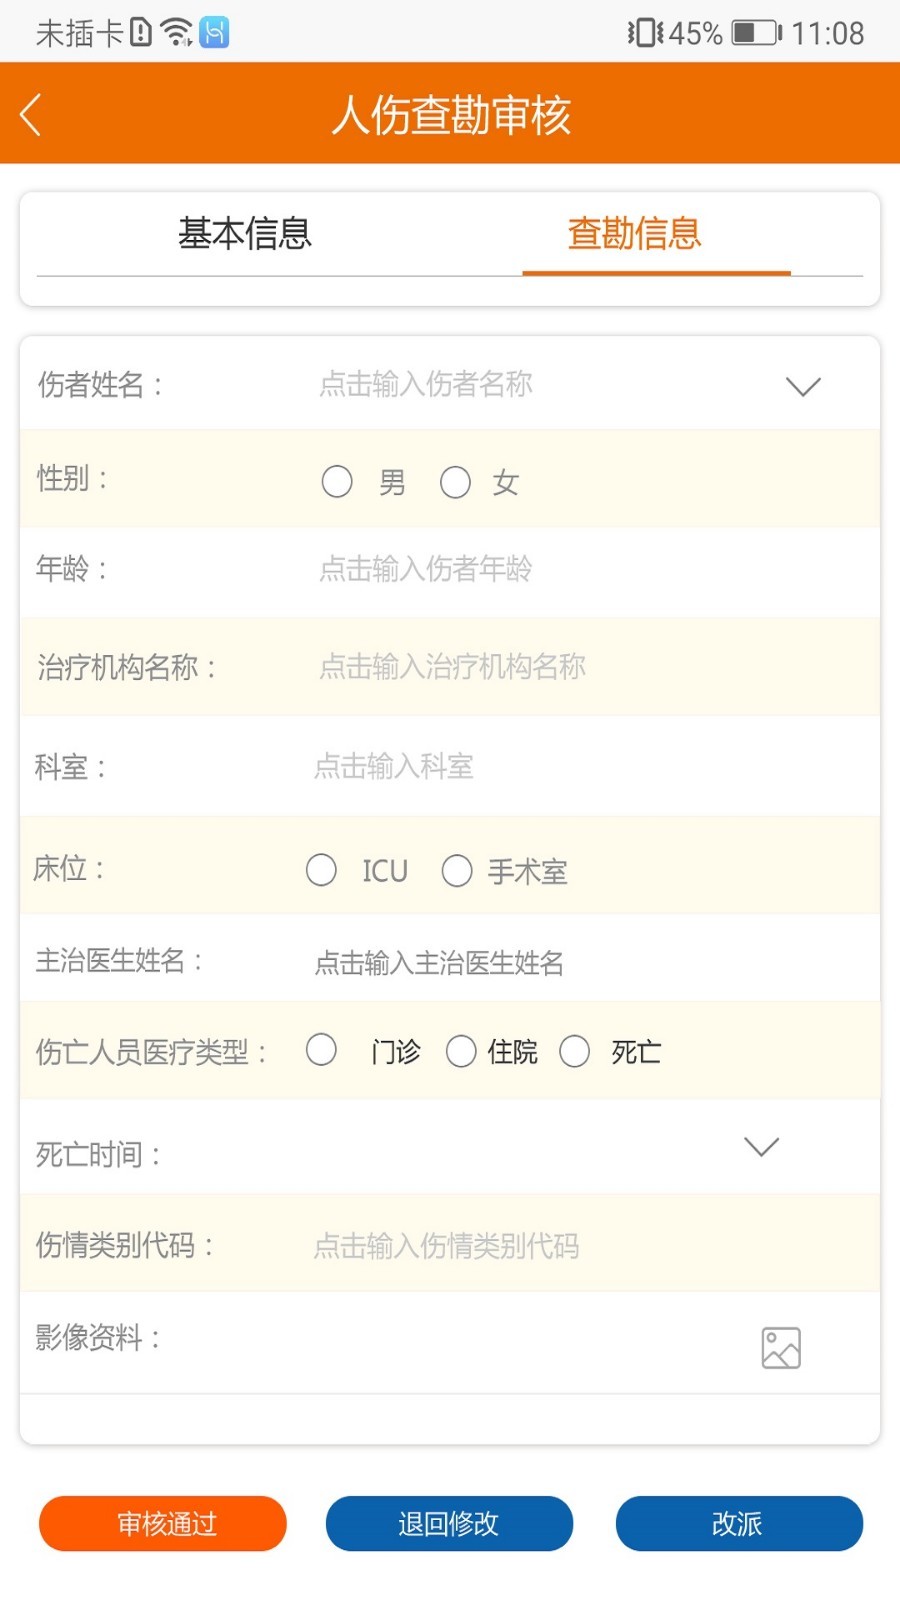Screen dimensions: 900x1600
Task: Select the 住院 medical type option
Action: click(x=461, y=1051)
